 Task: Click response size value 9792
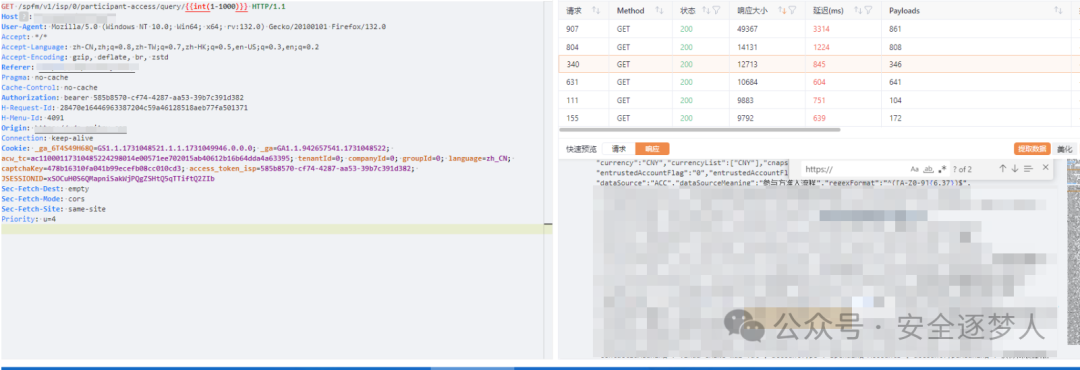click(745, 119)
